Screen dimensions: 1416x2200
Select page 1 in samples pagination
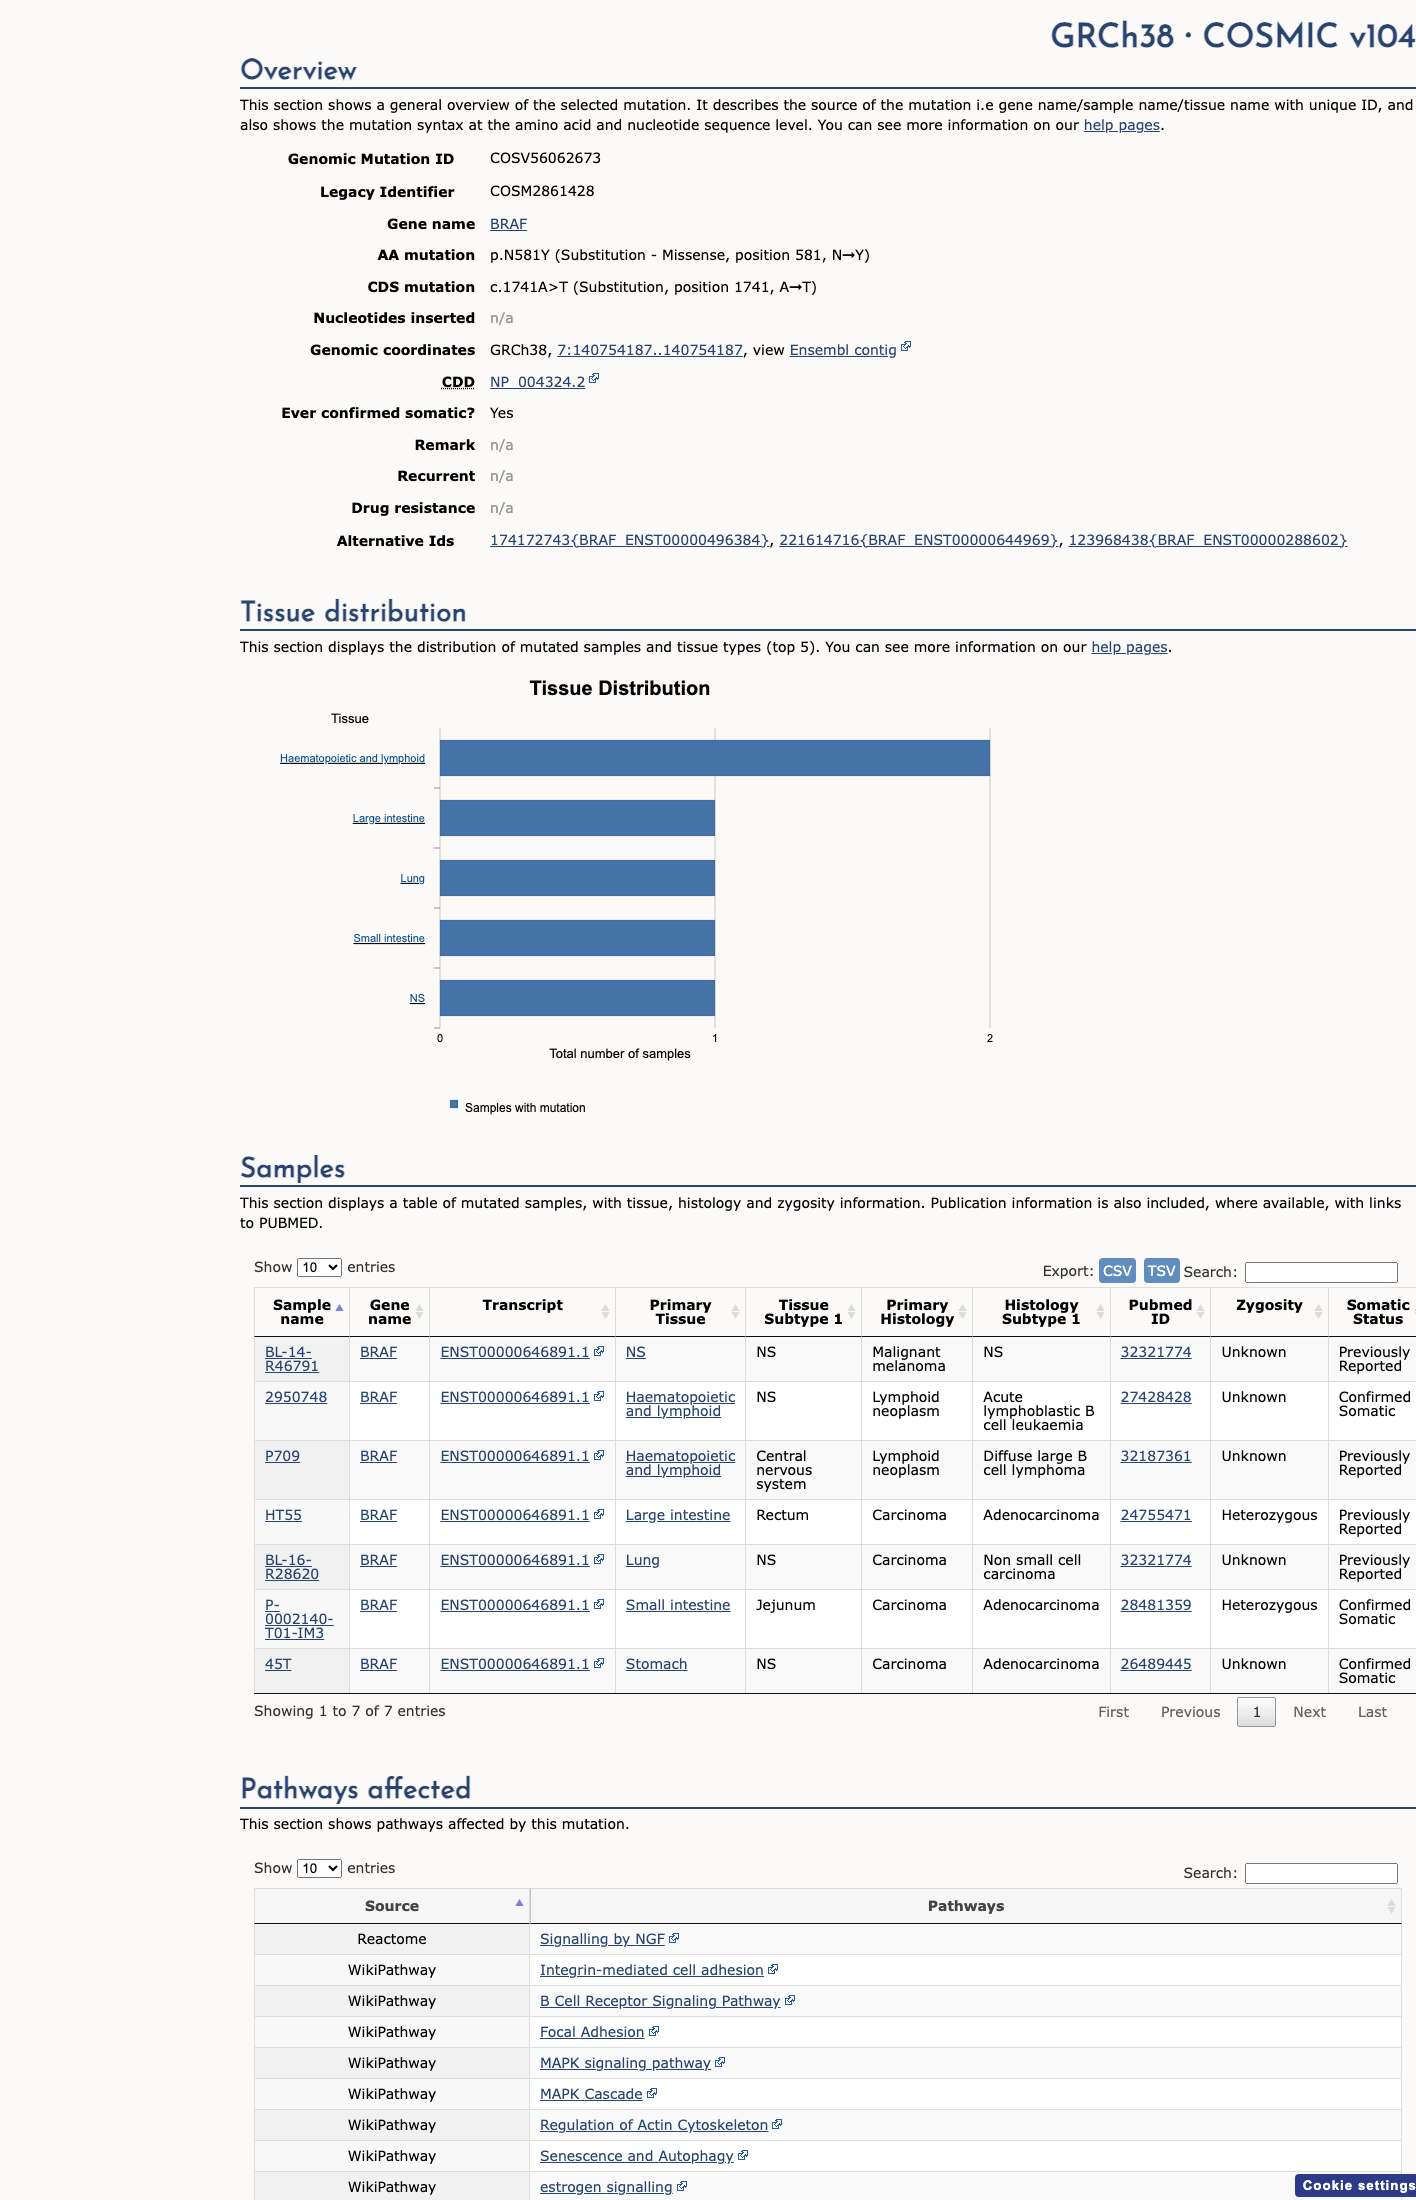point(1256,1712)
